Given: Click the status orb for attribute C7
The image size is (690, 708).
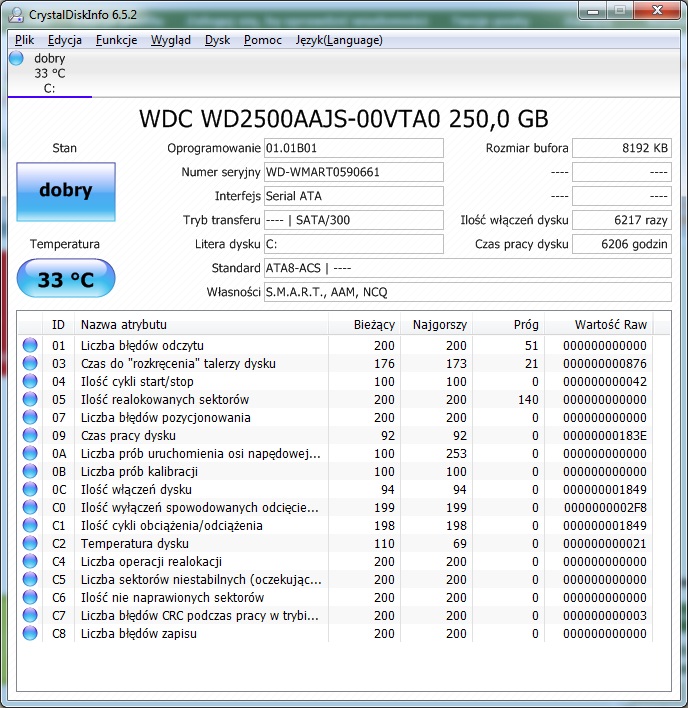Looking at the screenshot, I should tap(30, 615).
